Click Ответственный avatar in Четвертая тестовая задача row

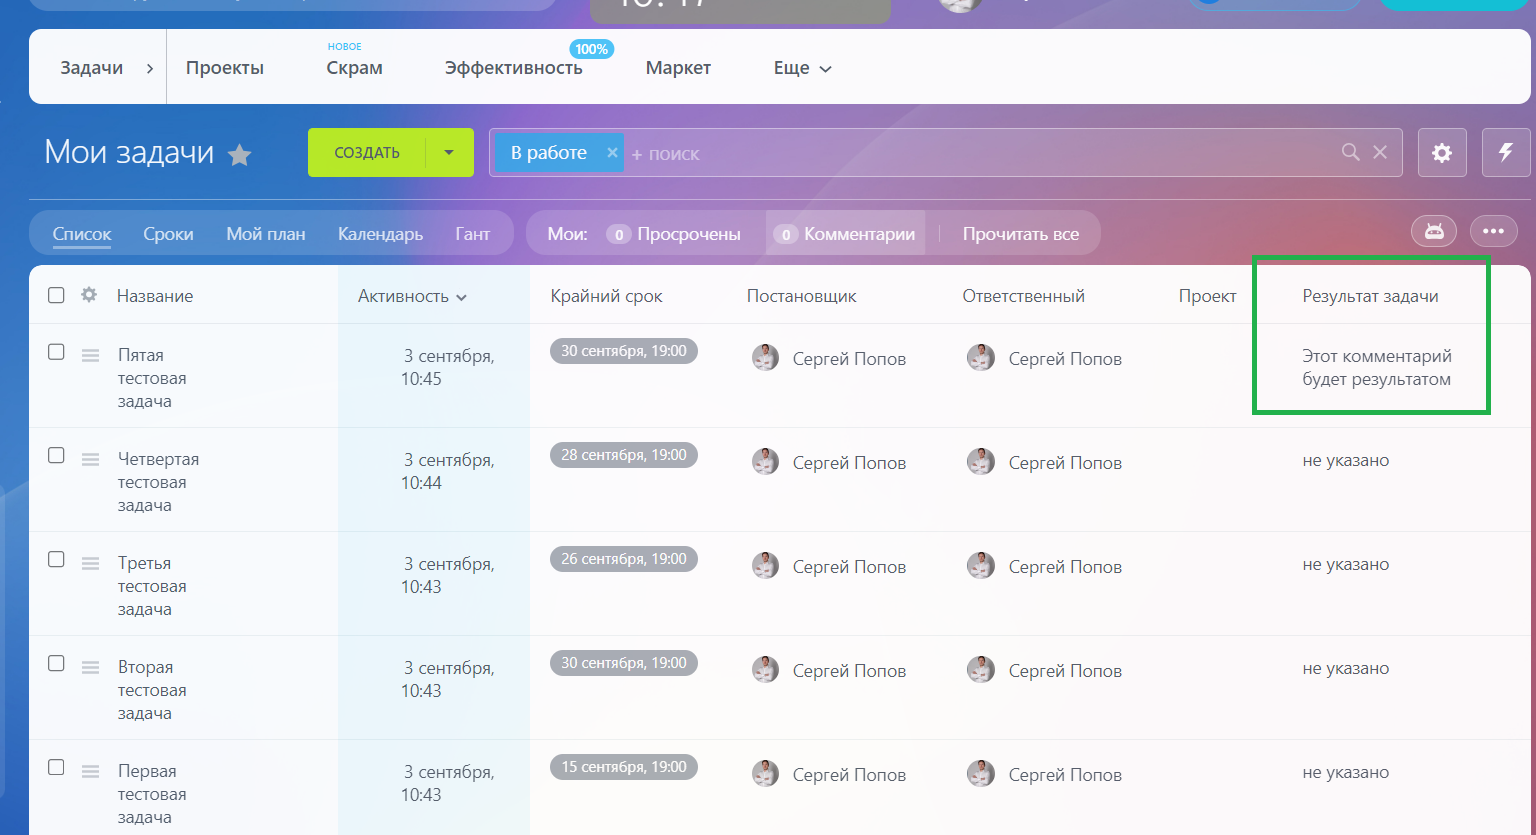(981, 462)
